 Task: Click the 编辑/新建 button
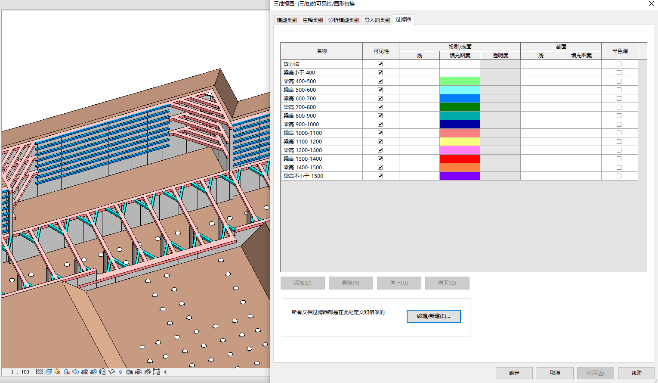tap(433, 316)
